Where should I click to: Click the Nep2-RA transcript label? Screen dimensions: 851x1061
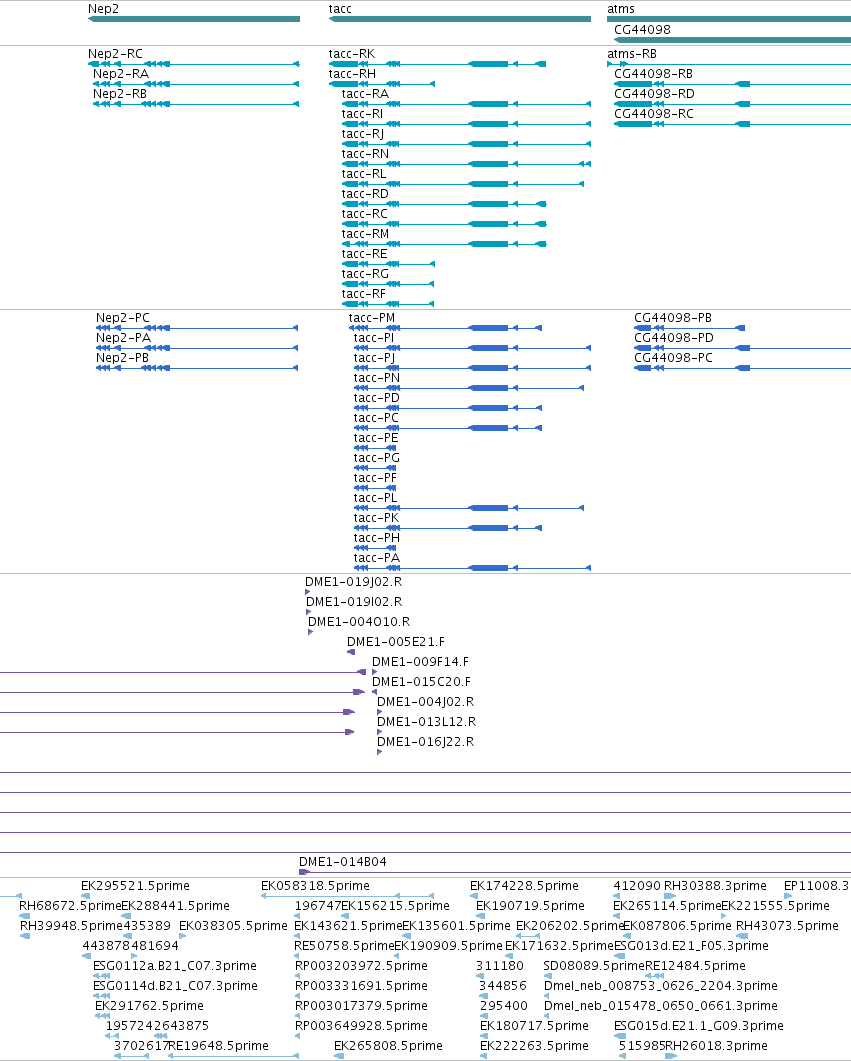120,74
